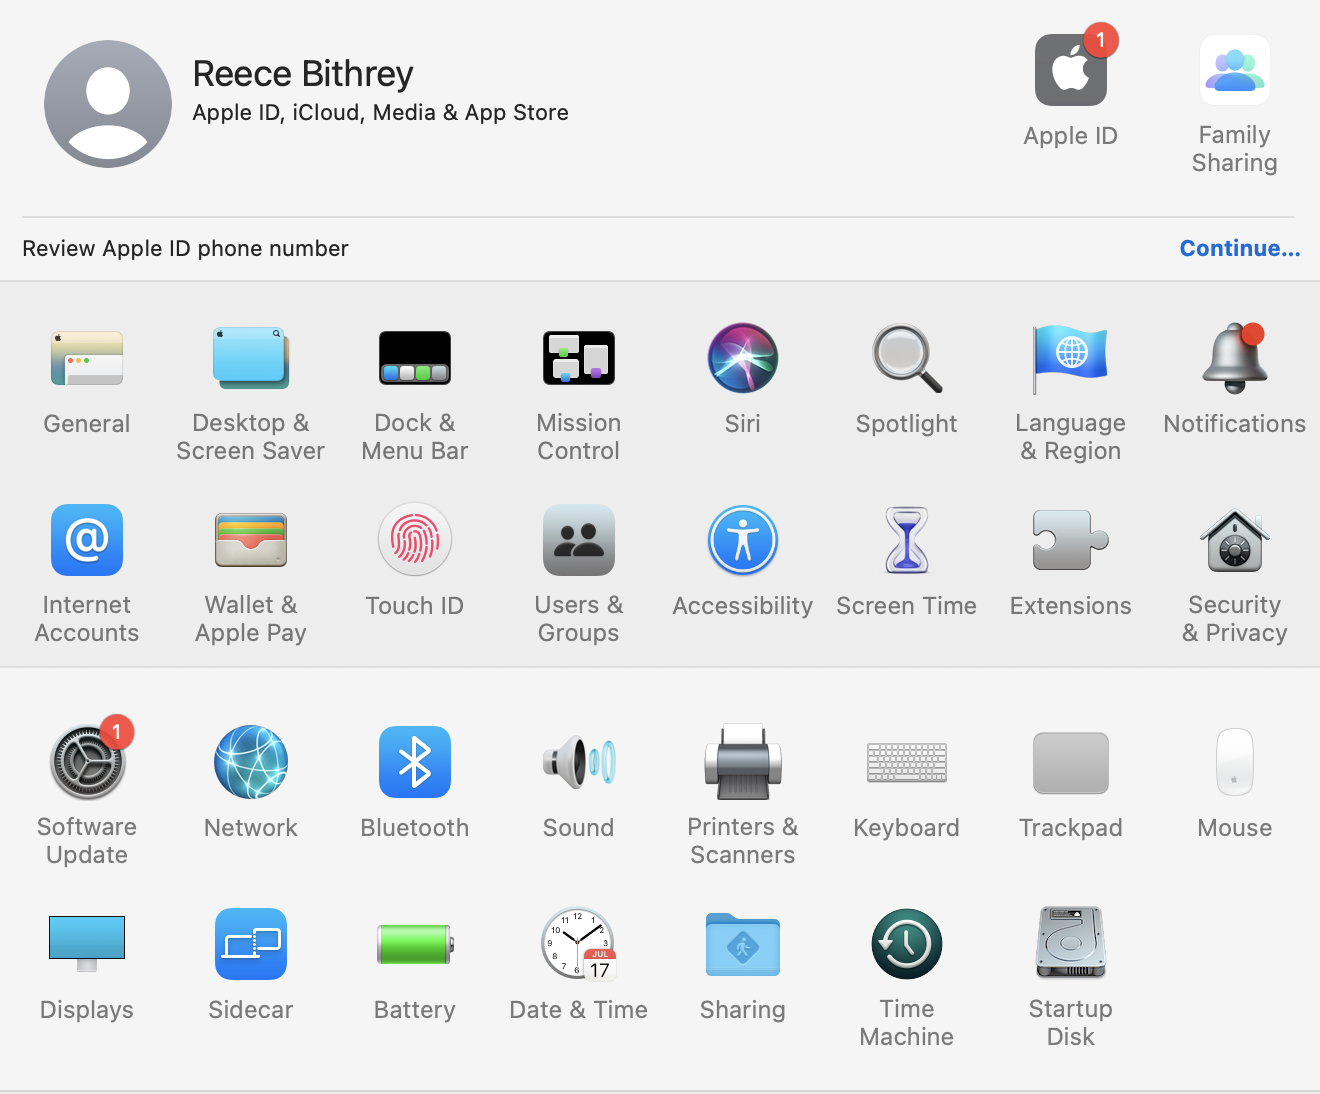This screenshot has height=1094, width=1320.
Task: Open Bluetooth settings
Action: tap(415, 762)
